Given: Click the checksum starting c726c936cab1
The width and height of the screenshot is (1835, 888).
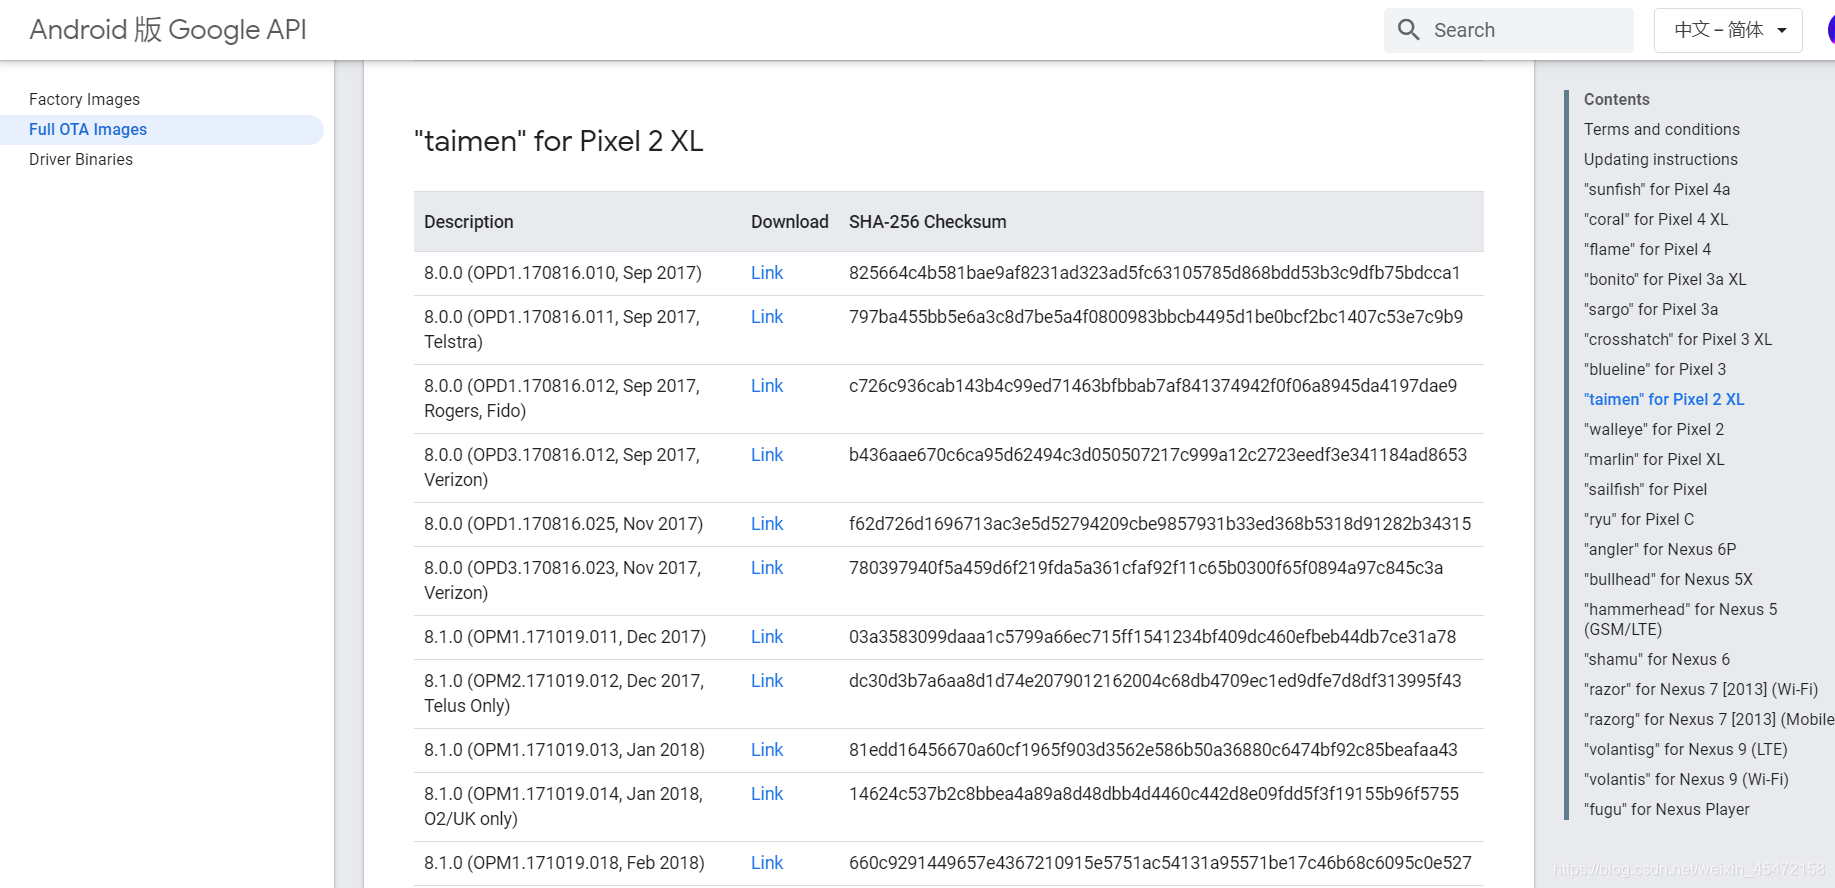Looking at the screenshot, I should click(x=1153, y=386).
